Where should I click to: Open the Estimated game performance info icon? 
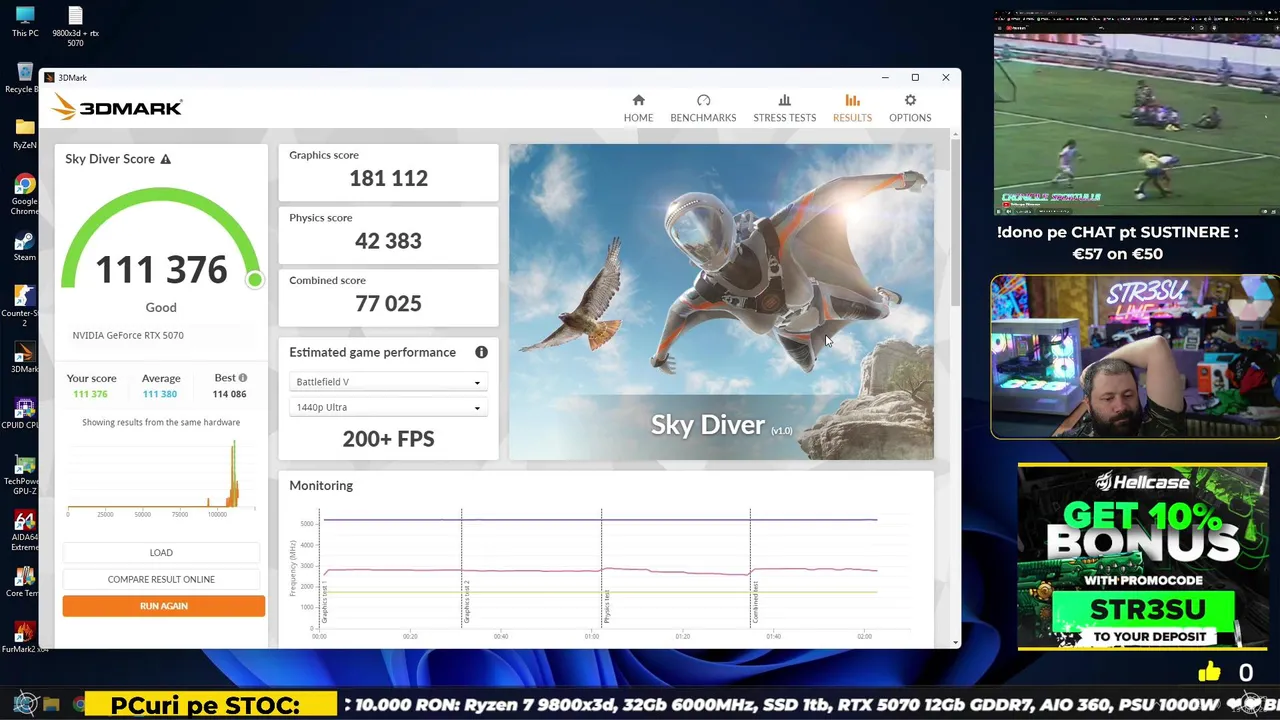click(x=481, y=352)
